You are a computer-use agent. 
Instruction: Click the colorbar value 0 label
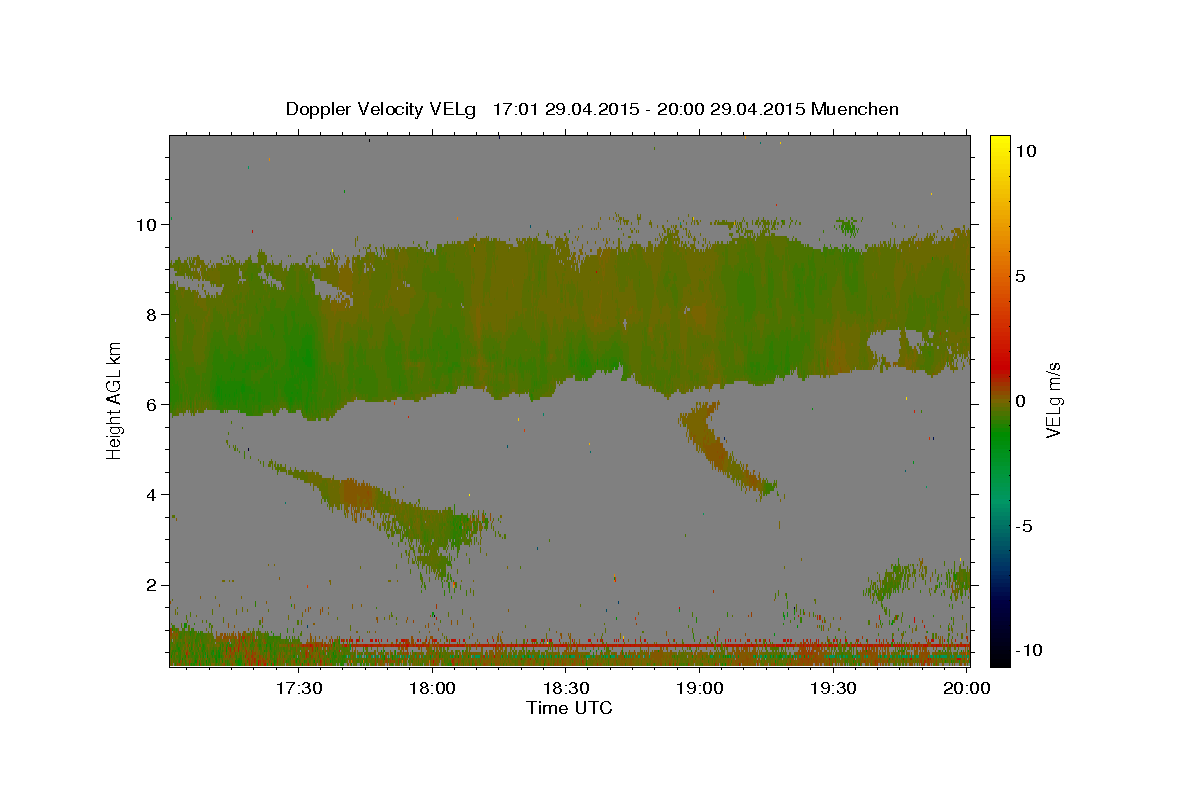point(1020,401)
